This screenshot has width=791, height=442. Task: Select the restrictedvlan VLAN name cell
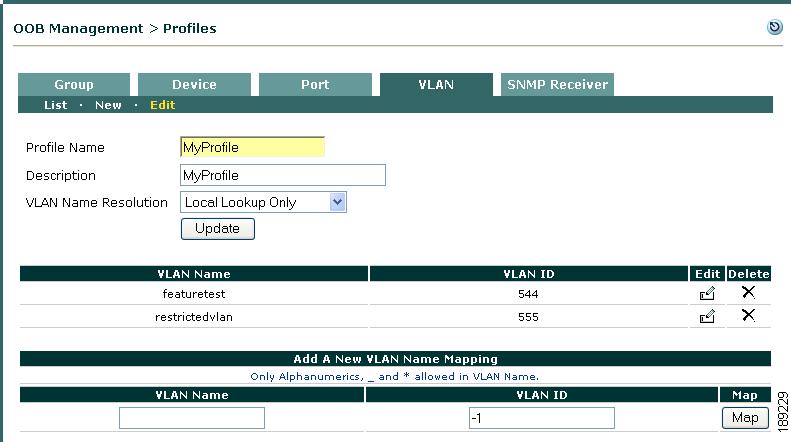[194, 317]
